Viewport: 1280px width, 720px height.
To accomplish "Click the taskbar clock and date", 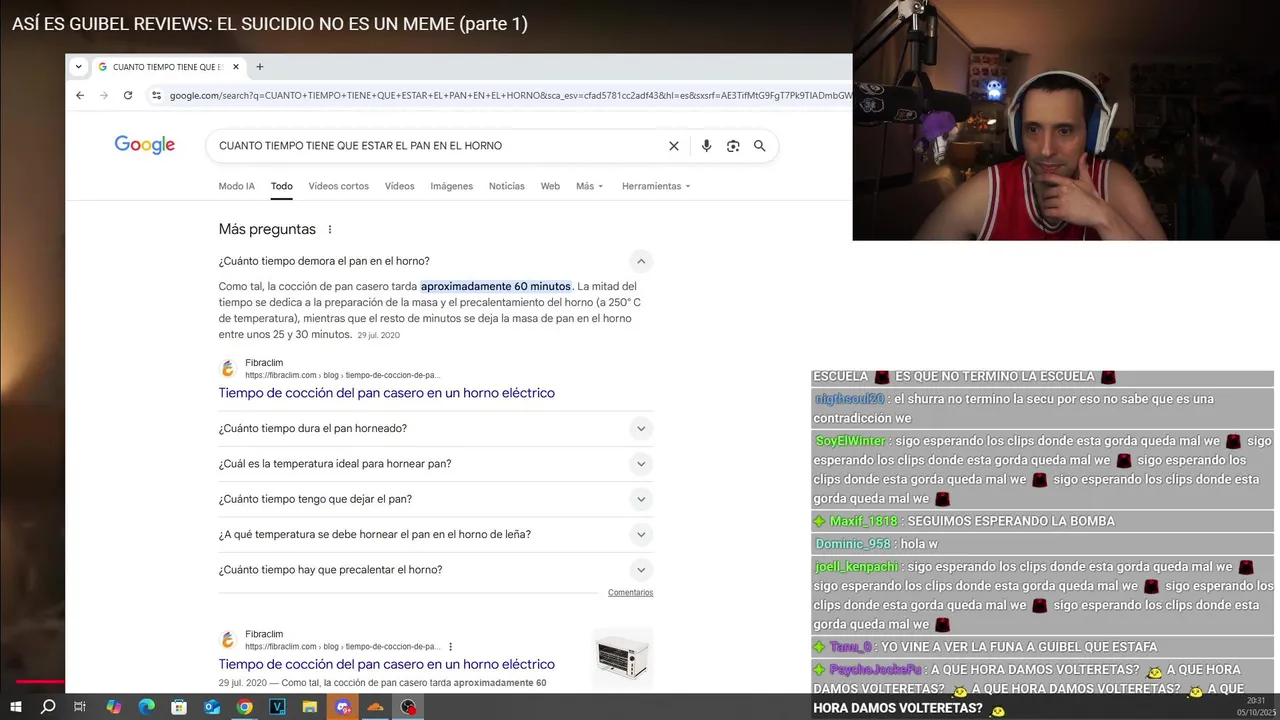I will (1256, 706).
